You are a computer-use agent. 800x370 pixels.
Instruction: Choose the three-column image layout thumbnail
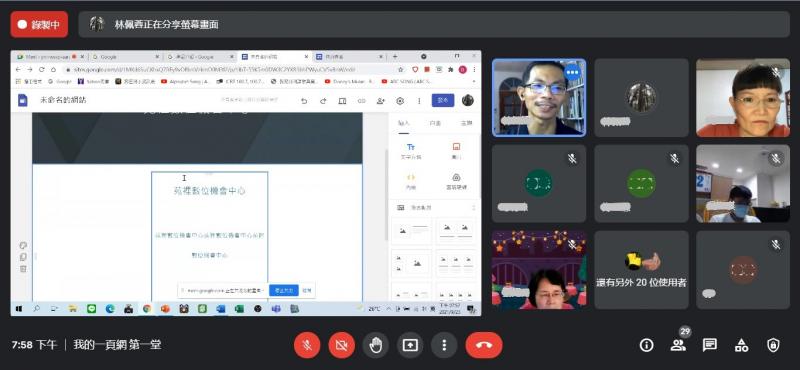coord(457,263)
